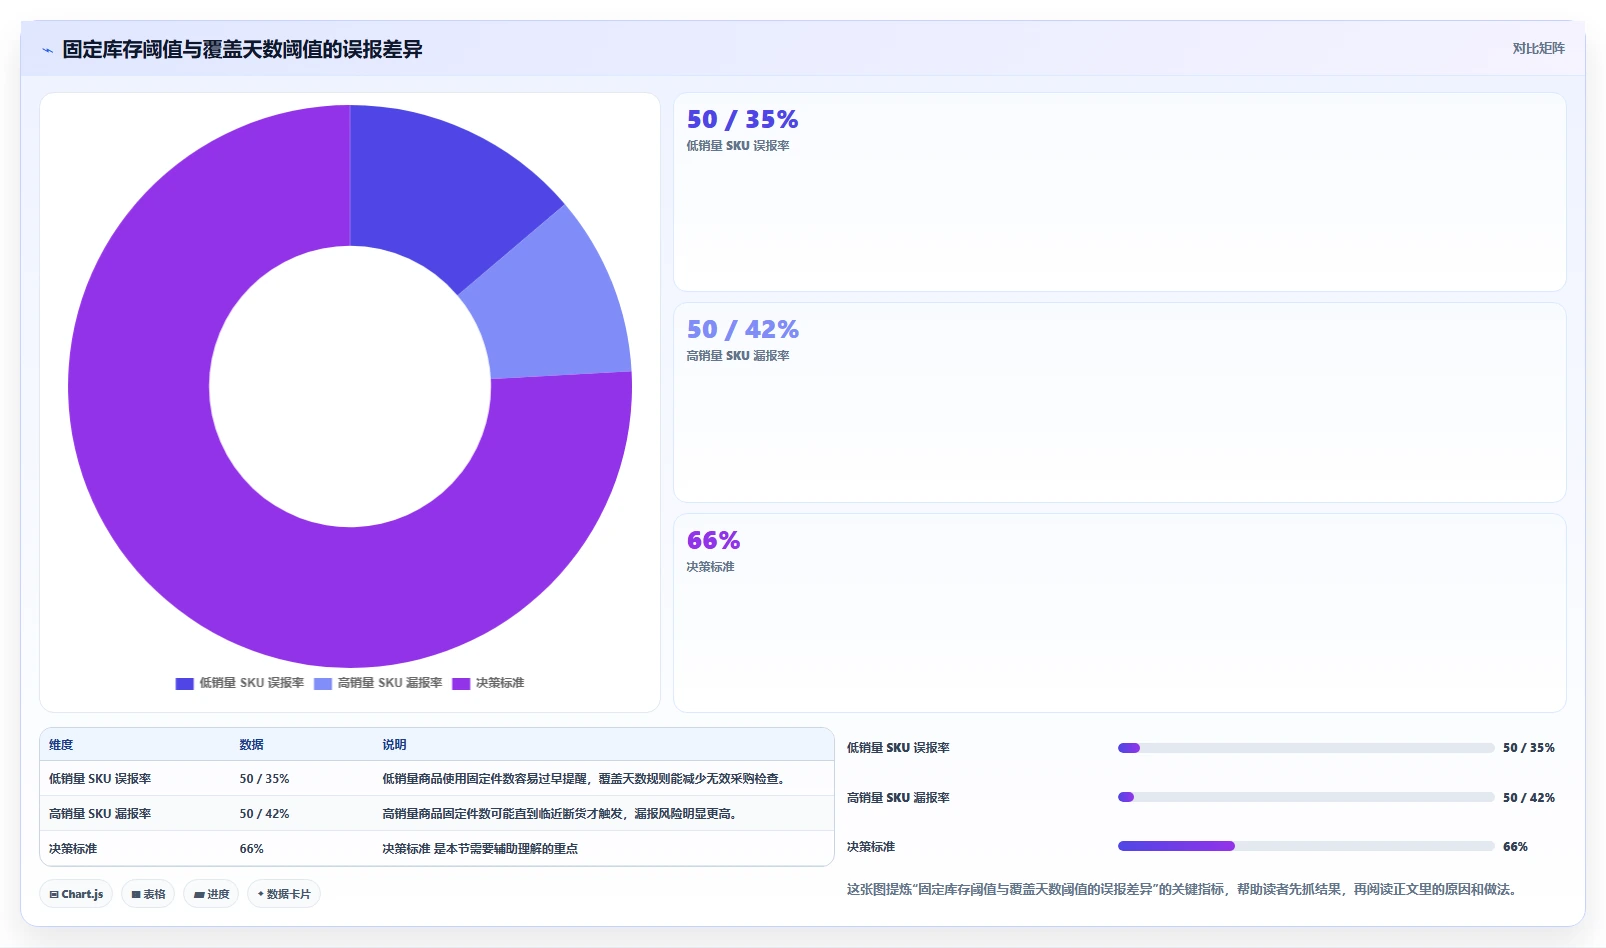Select the 表格 tag chip
This screenshot has width=1606, height=948.
pyautogui.click(x=148, y=894)
